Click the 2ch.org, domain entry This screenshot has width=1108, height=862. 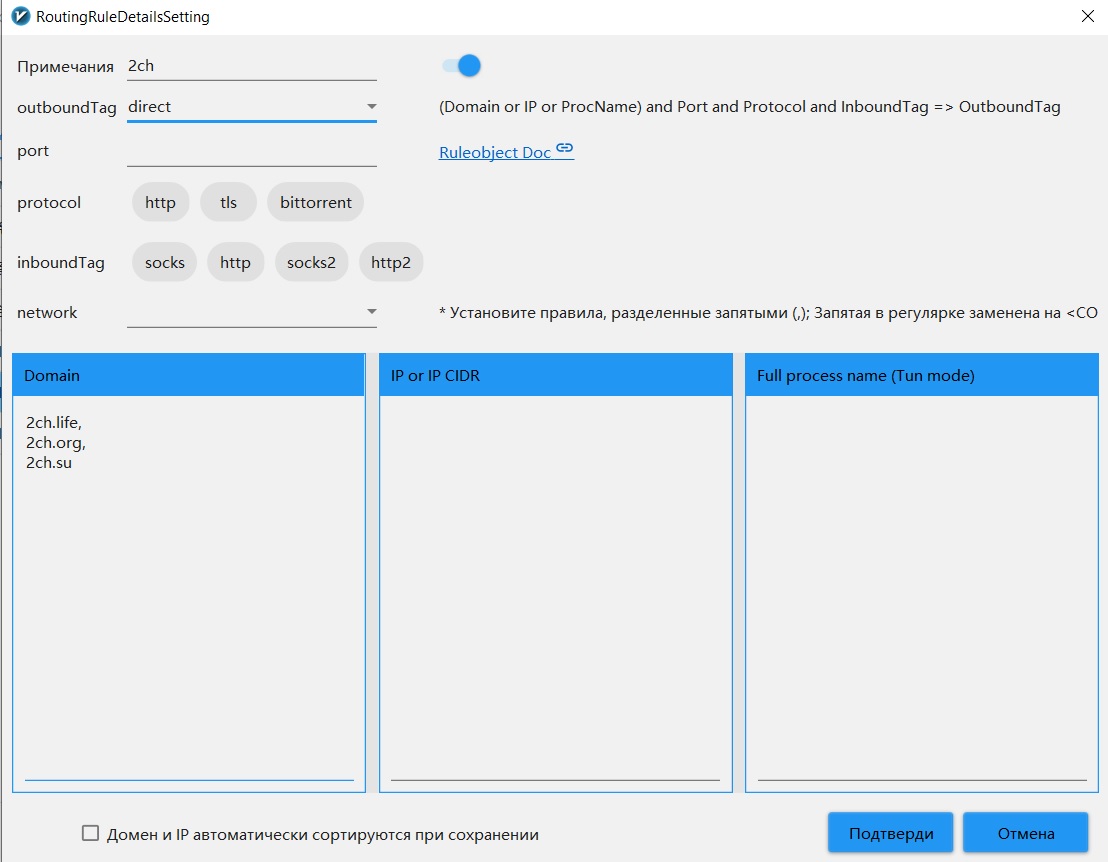56,443
